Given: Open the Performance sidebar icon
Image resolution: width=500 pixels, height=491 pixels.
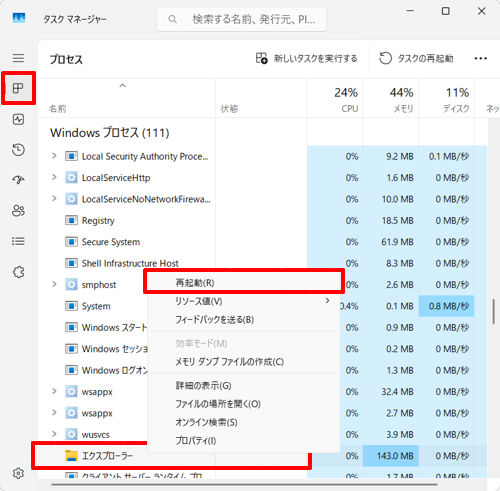Looking at the screenshot, I should click(18, 119).
